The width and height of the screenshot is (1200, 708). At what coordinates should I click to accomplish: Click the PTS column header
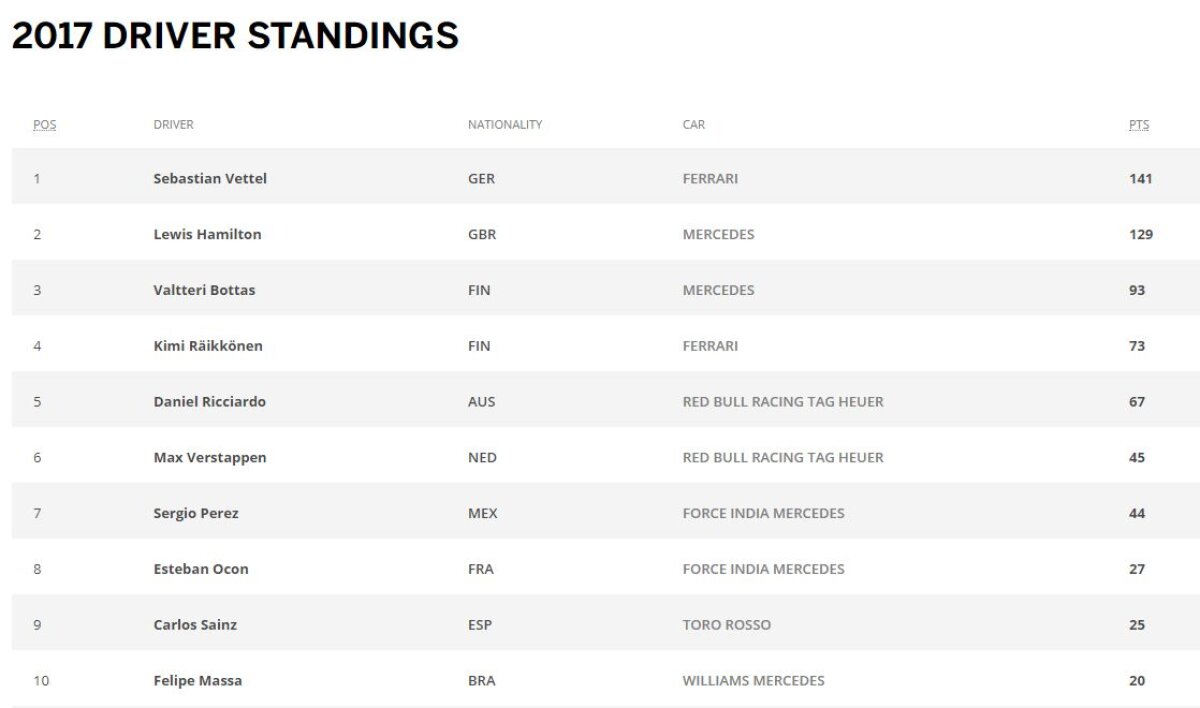coord(1139,125)
